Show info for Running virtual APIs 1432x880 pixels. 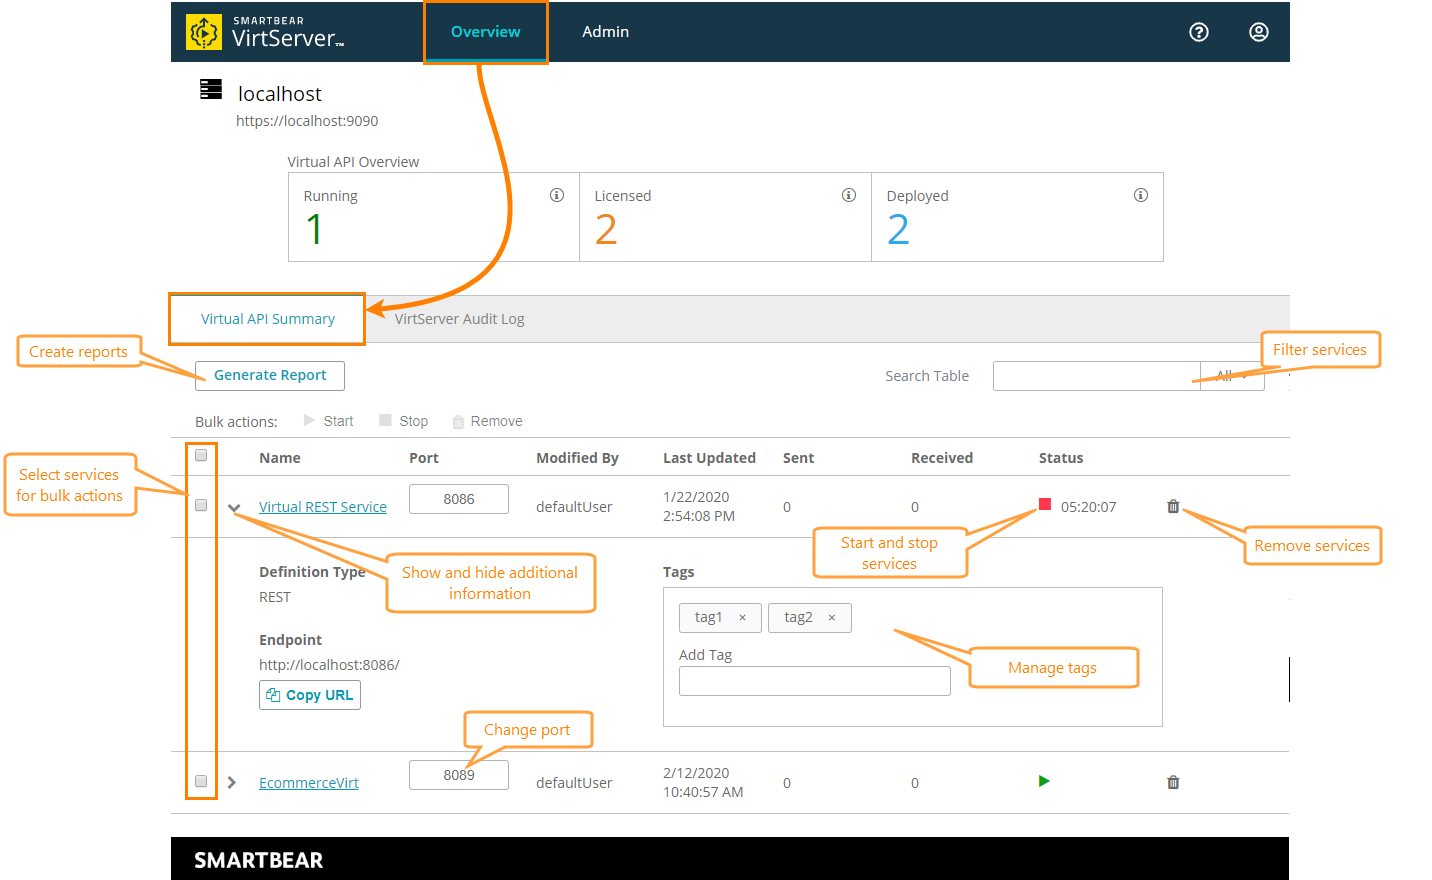point(557,195)
